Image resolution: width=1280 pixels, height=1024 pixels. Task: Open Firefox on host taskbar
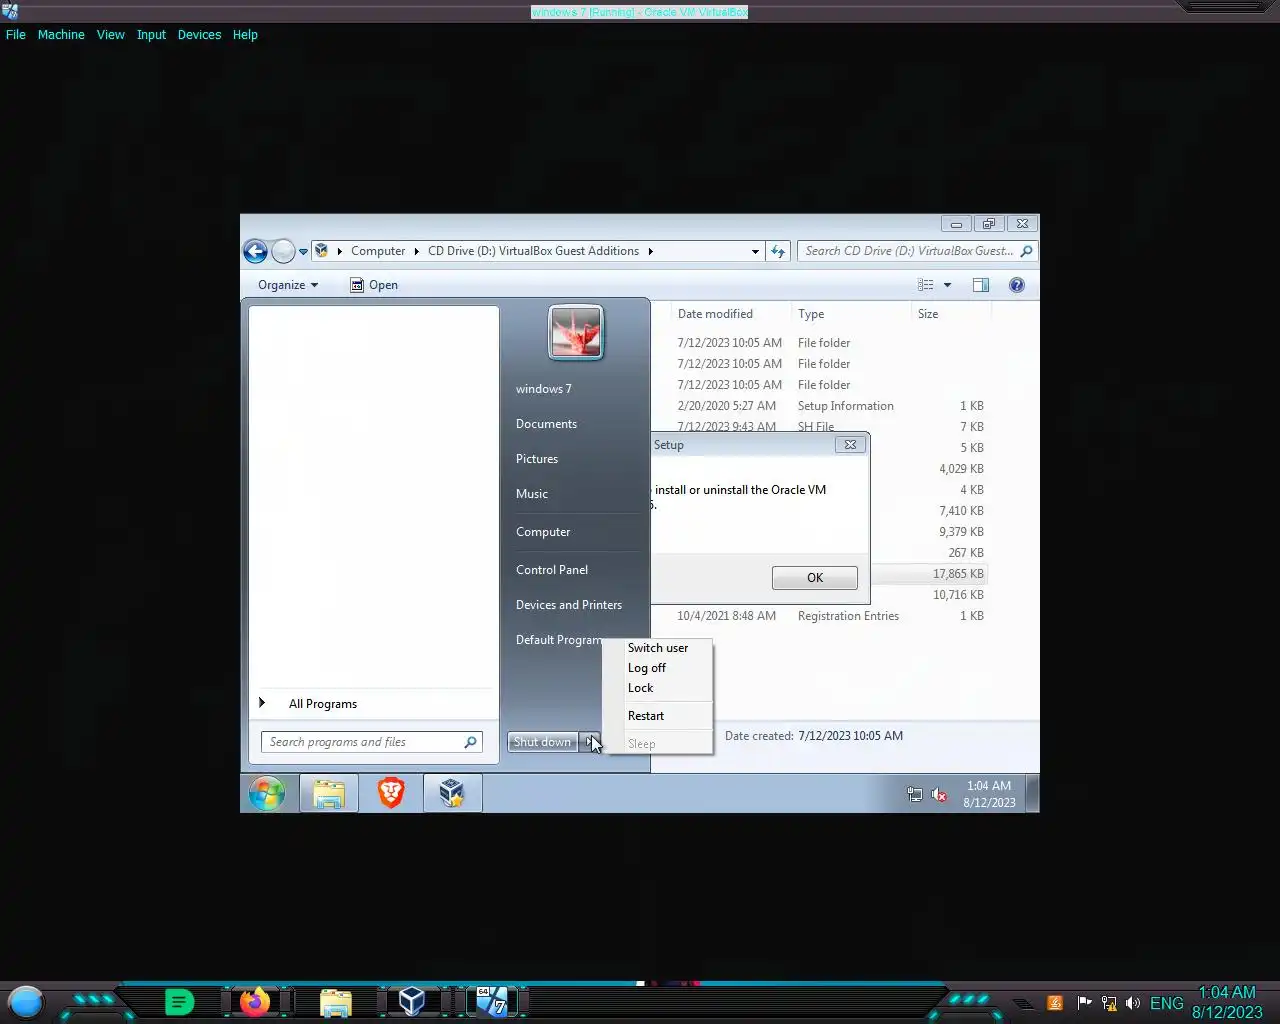[x=254, y=1002]
